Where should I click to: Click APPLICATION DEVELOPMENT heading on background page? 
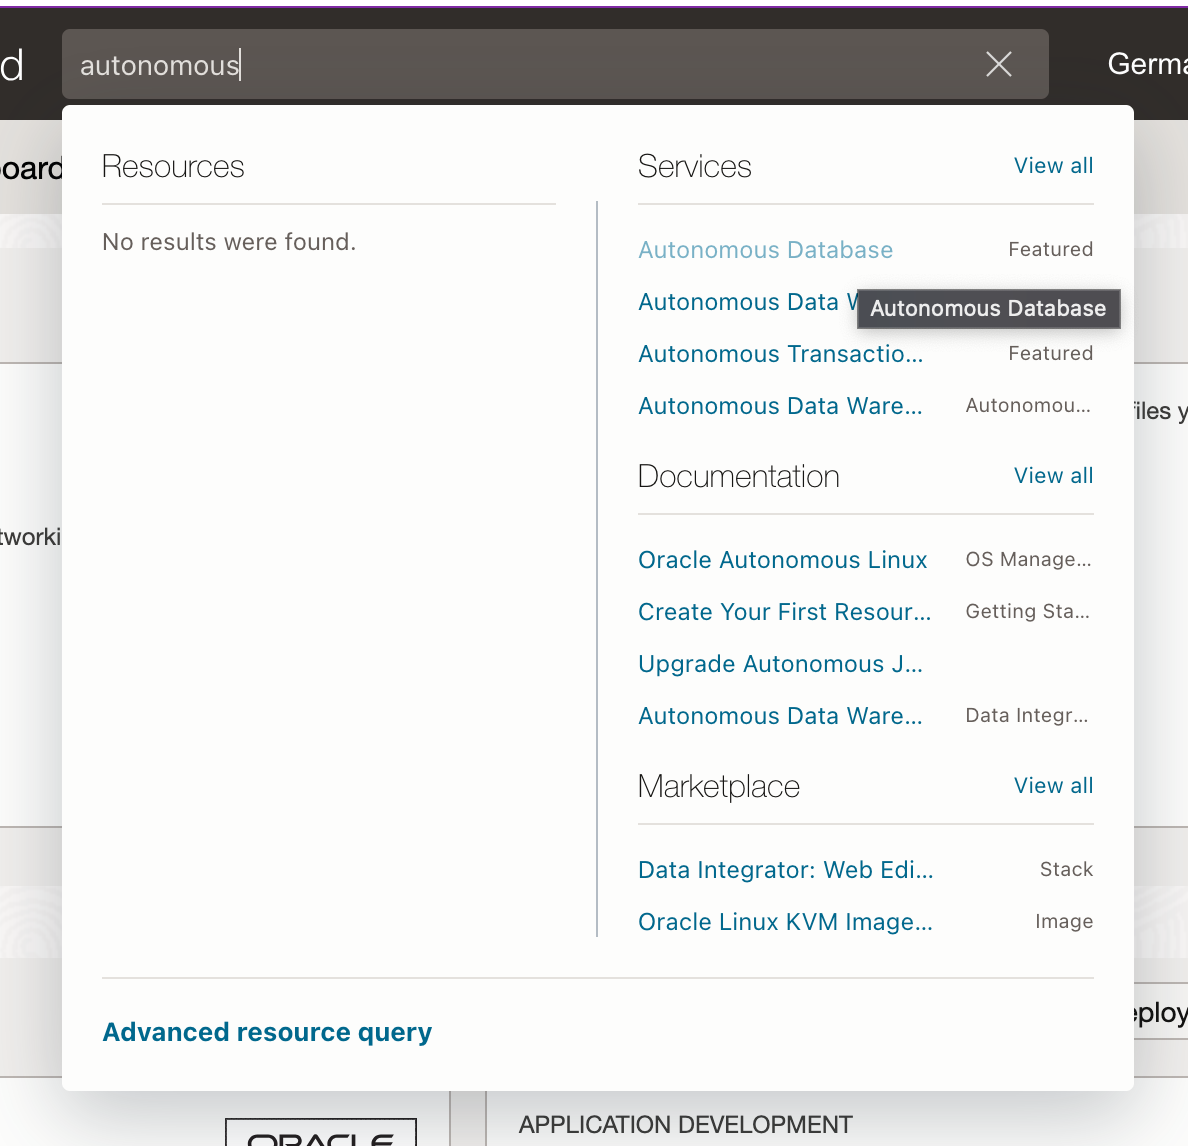tap(686, 1125)
